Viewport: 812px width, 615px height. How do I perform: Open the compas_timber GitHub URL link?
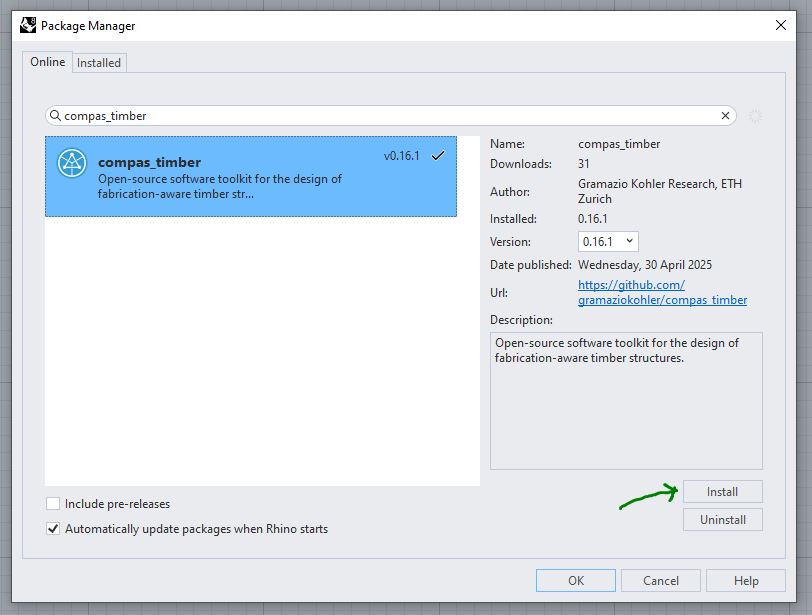click(662, 293)
